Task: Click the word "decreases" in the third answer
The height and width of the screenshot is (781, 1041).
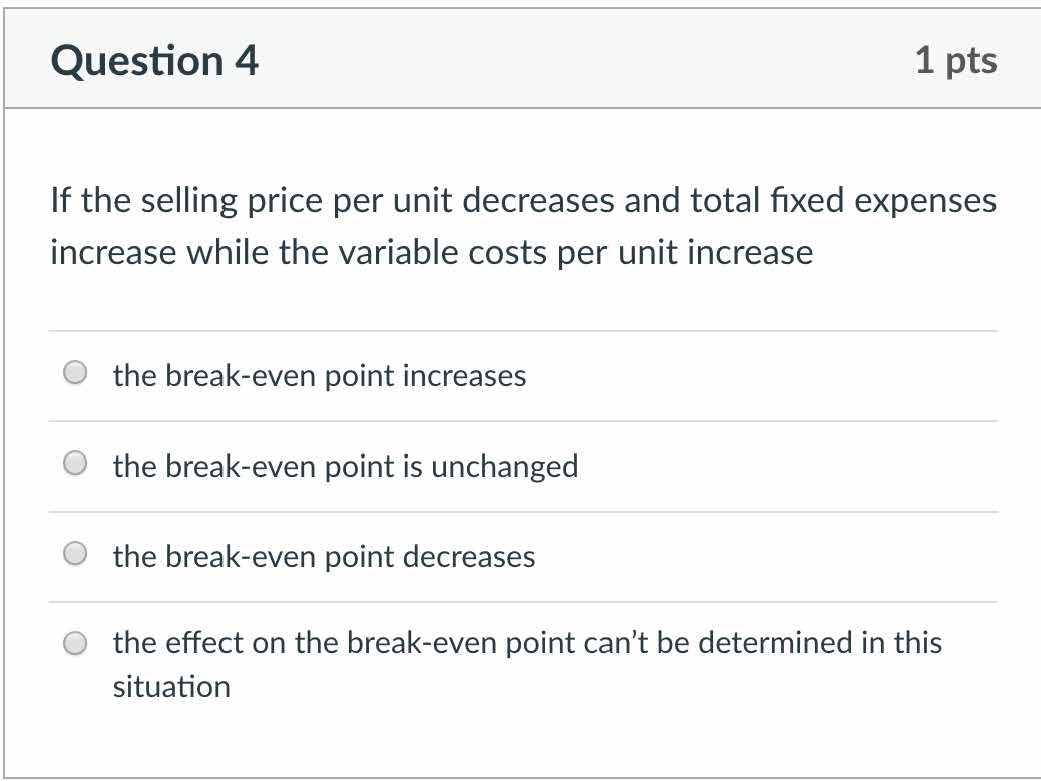Action: tap(468, 556)
